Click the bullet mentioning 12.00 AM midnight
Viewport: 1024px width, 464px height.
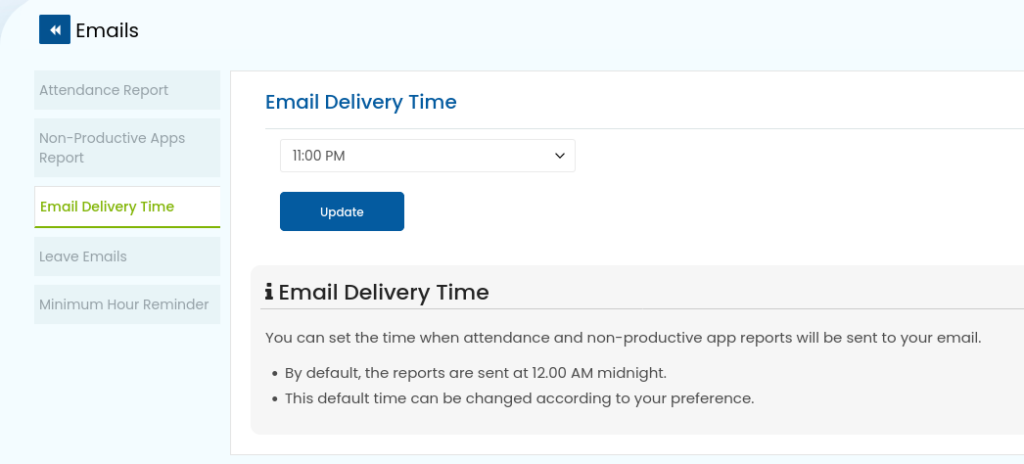(x=475, y=374)
